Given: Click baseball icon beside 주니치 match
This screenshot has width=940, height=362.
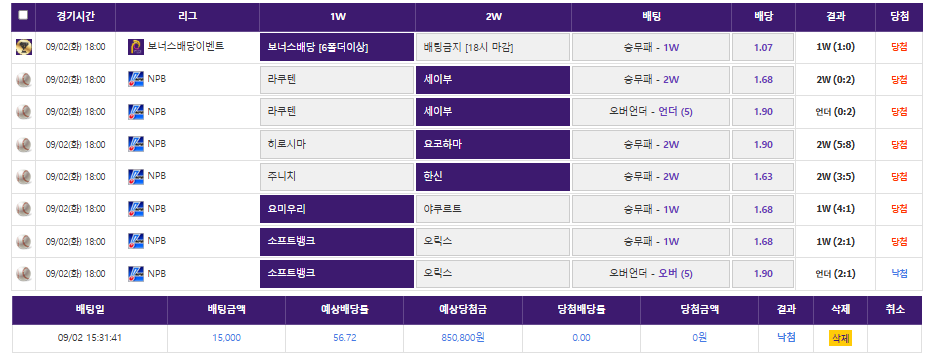Looking at the screenshot, I should click(23, 177).
